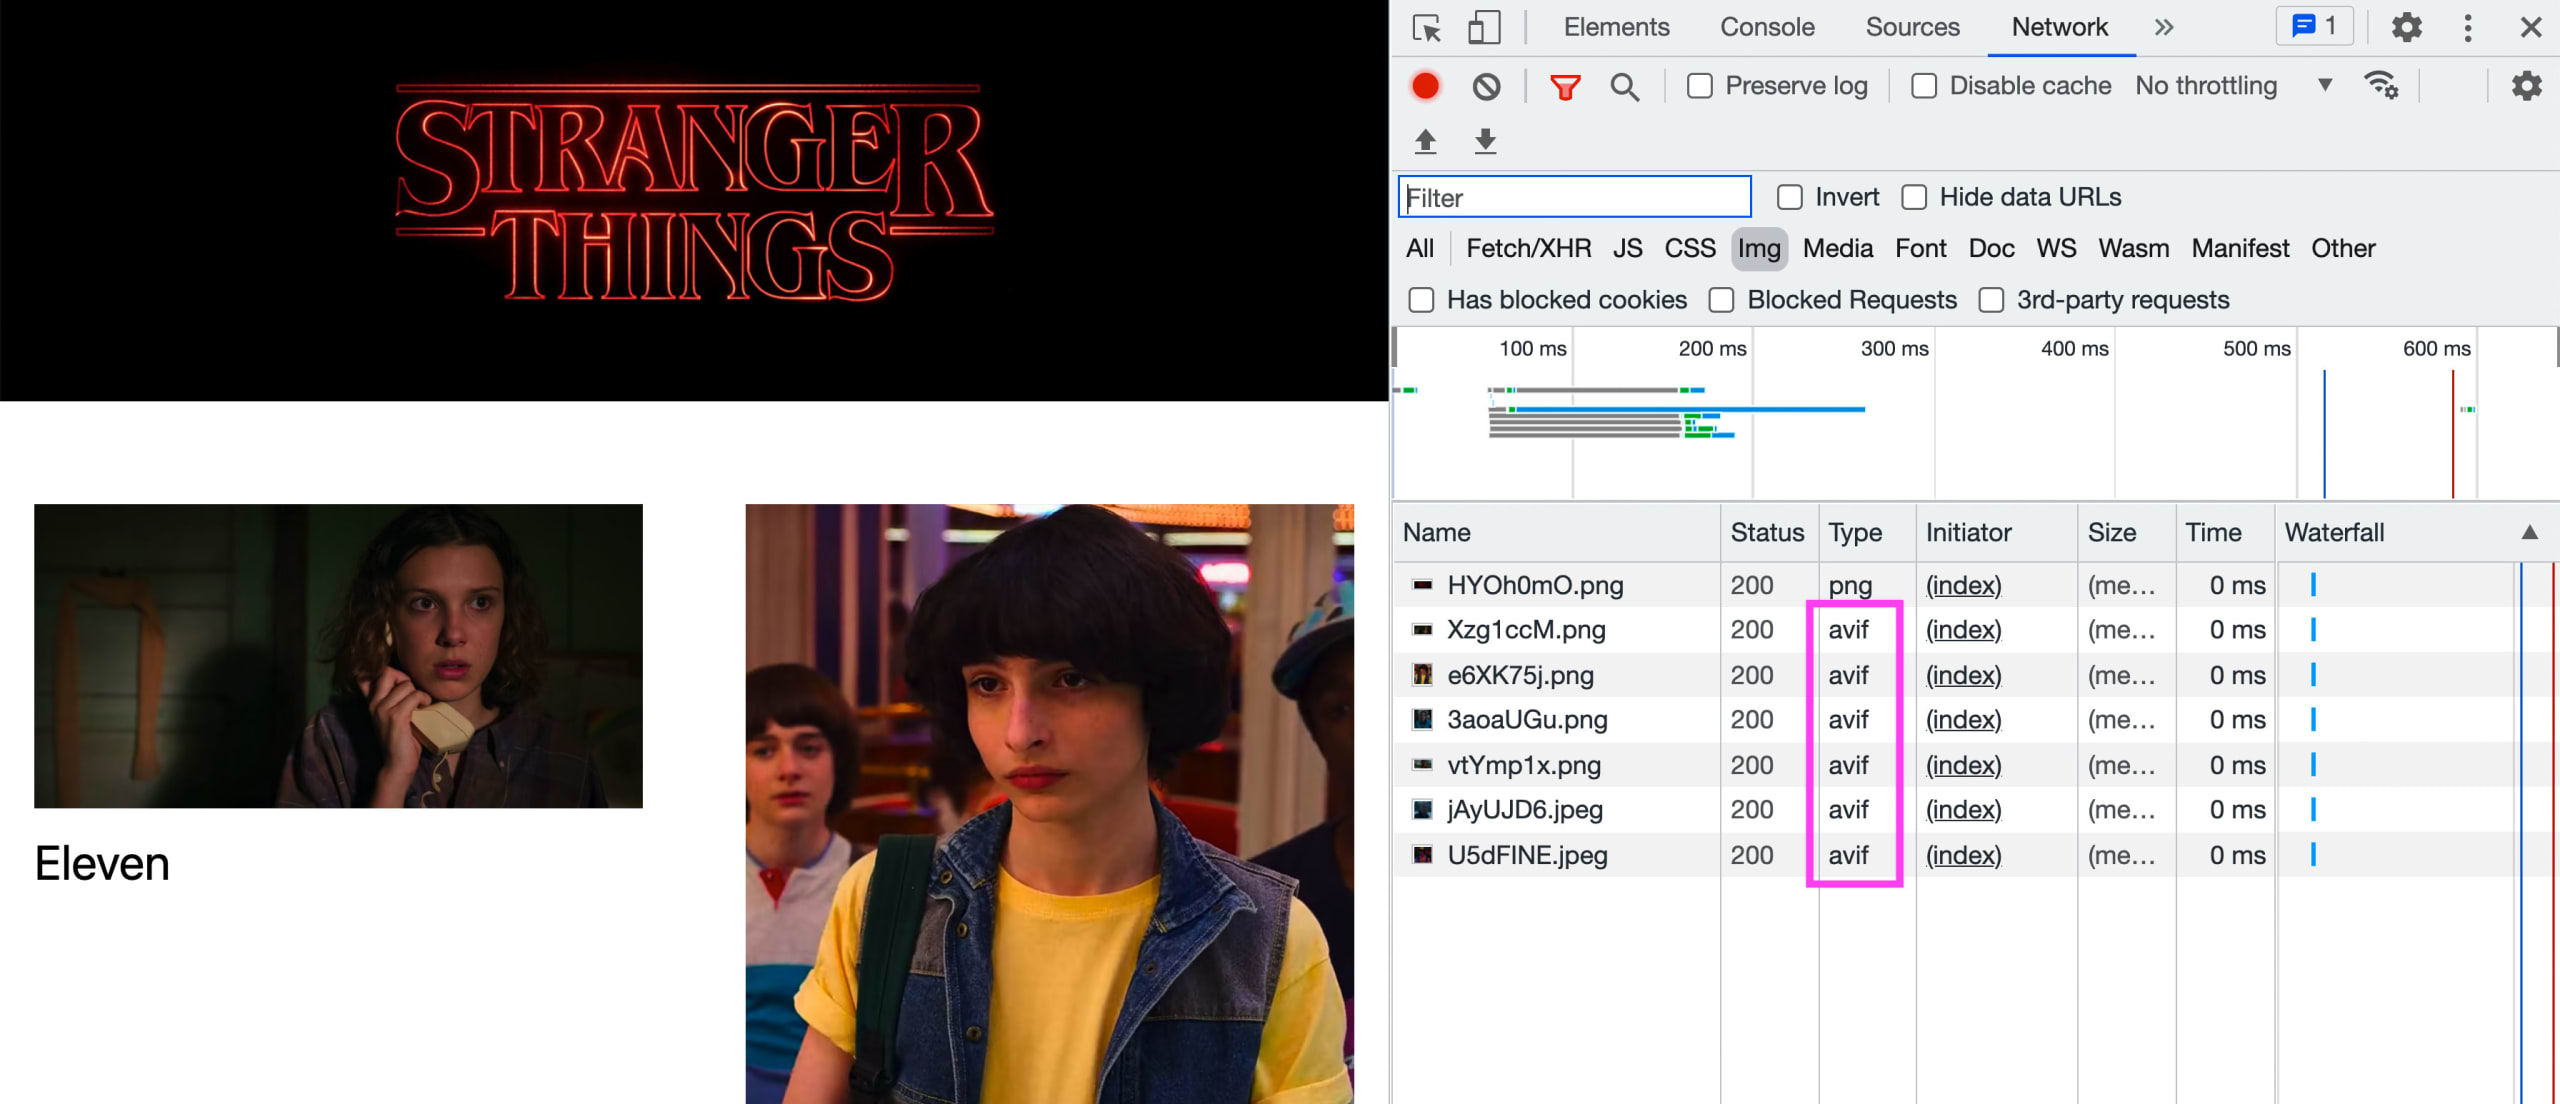This screenshot has height=1104, width=2560.
Task: Filter requests by Doc type
Action: [1991, 248]
